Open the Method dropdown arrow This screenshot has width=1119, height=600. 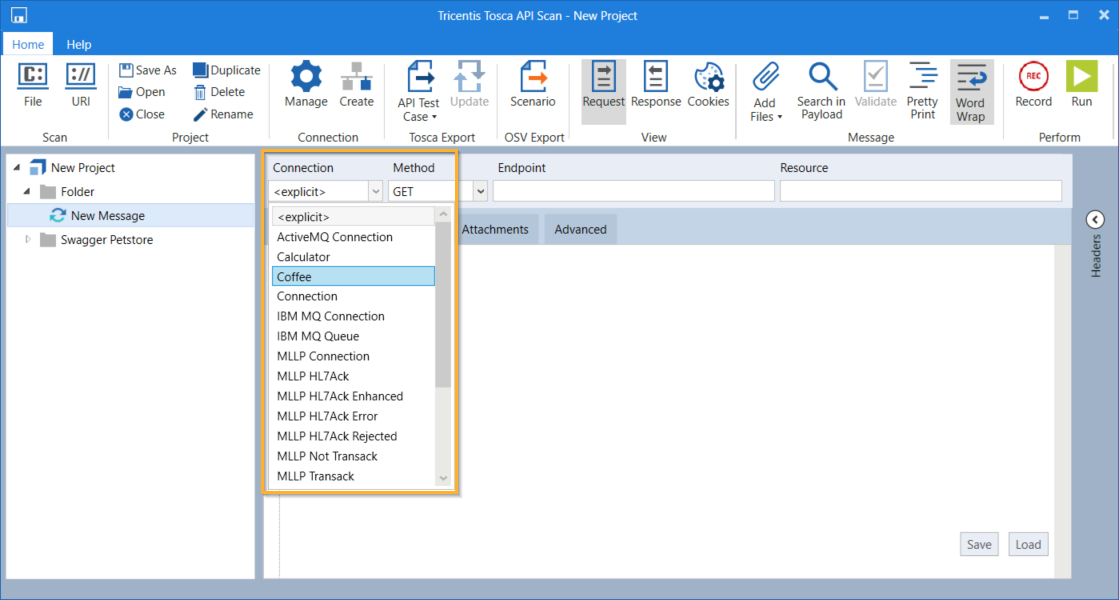[480, 191]
